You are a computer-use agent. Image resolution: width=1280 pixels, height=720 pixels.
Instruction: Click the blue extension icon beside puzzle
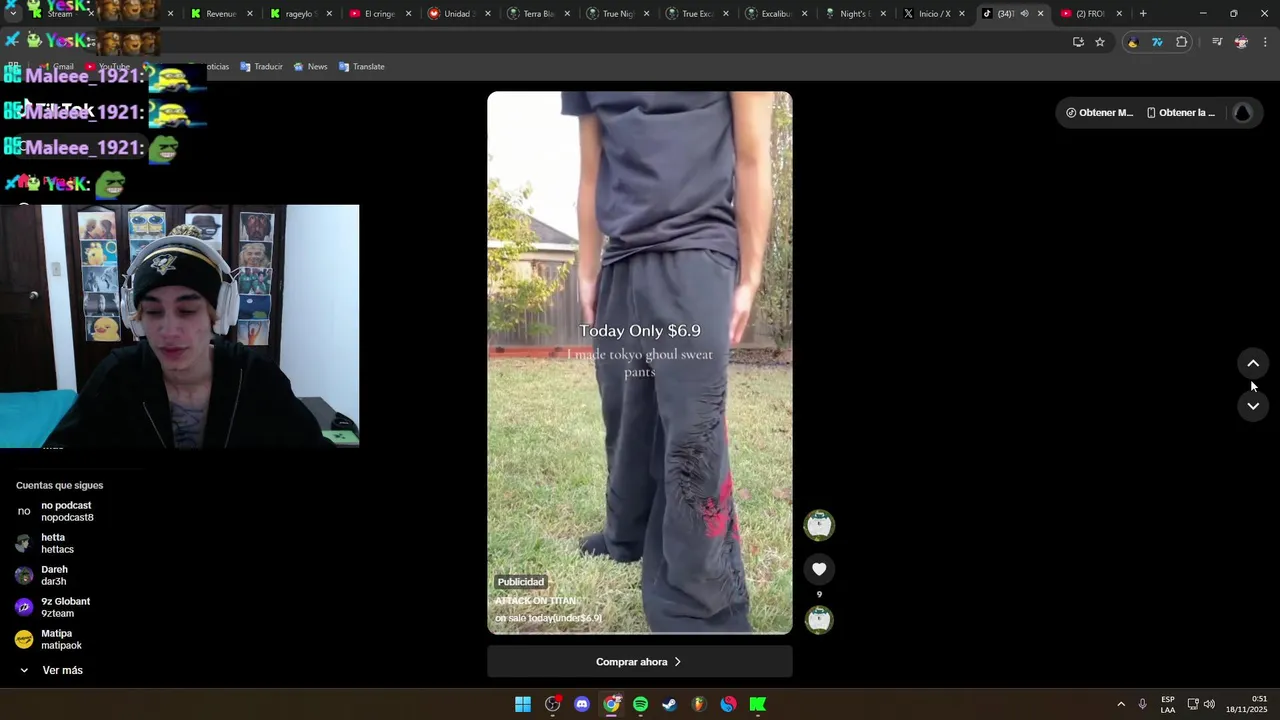[1157, 42]
